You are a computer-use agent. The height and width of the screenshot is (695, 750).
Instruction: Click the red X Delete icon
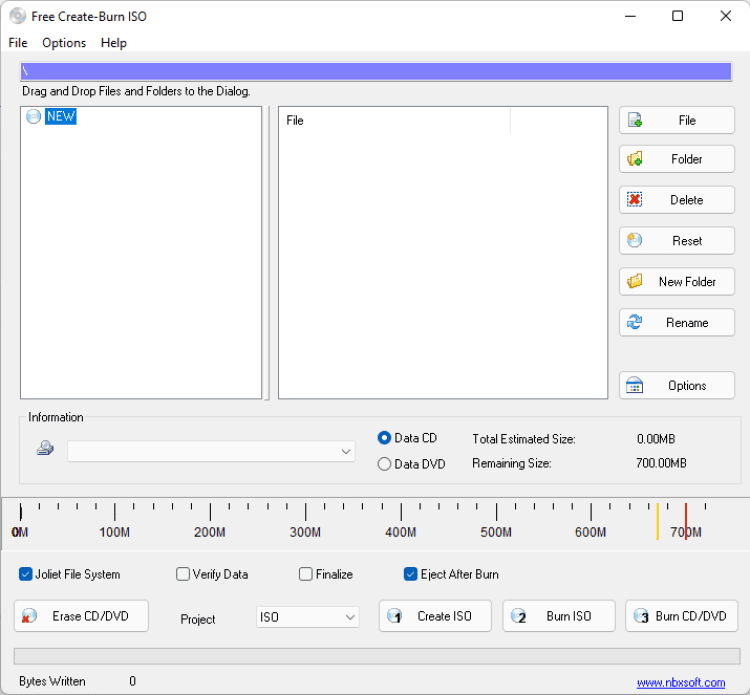[x=635, y=199]
